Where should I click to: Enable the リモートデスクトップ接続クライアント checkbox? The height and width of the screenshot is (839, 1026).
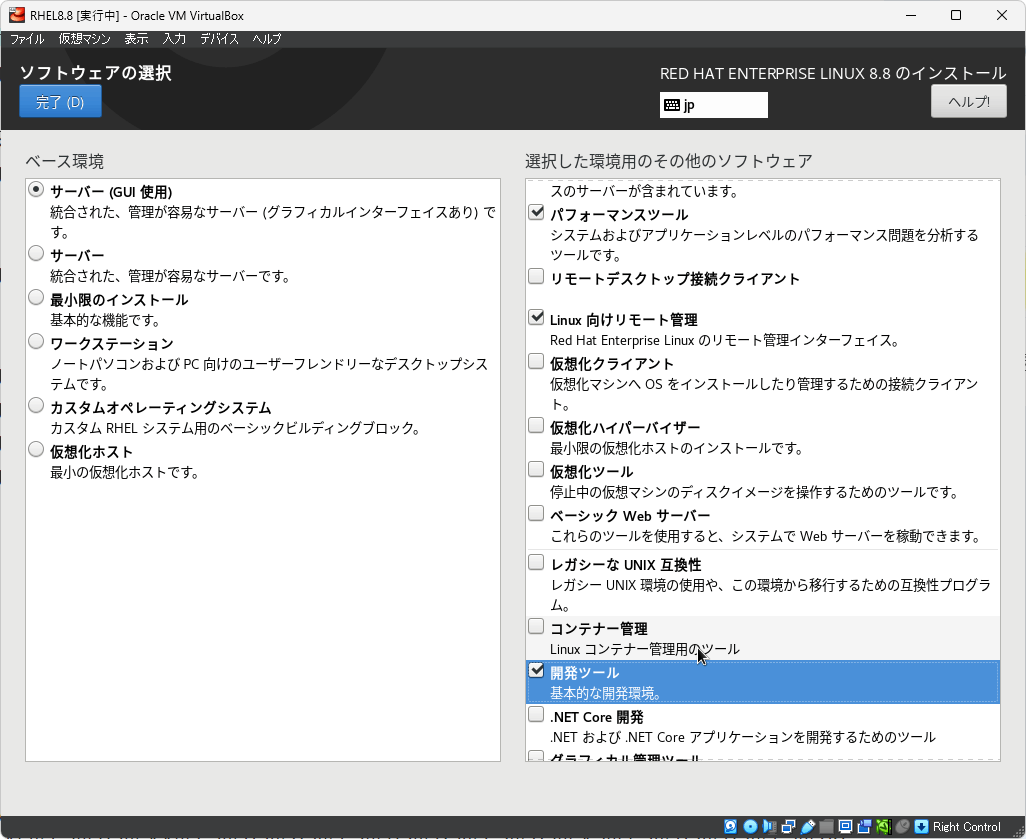pos(536,276)
